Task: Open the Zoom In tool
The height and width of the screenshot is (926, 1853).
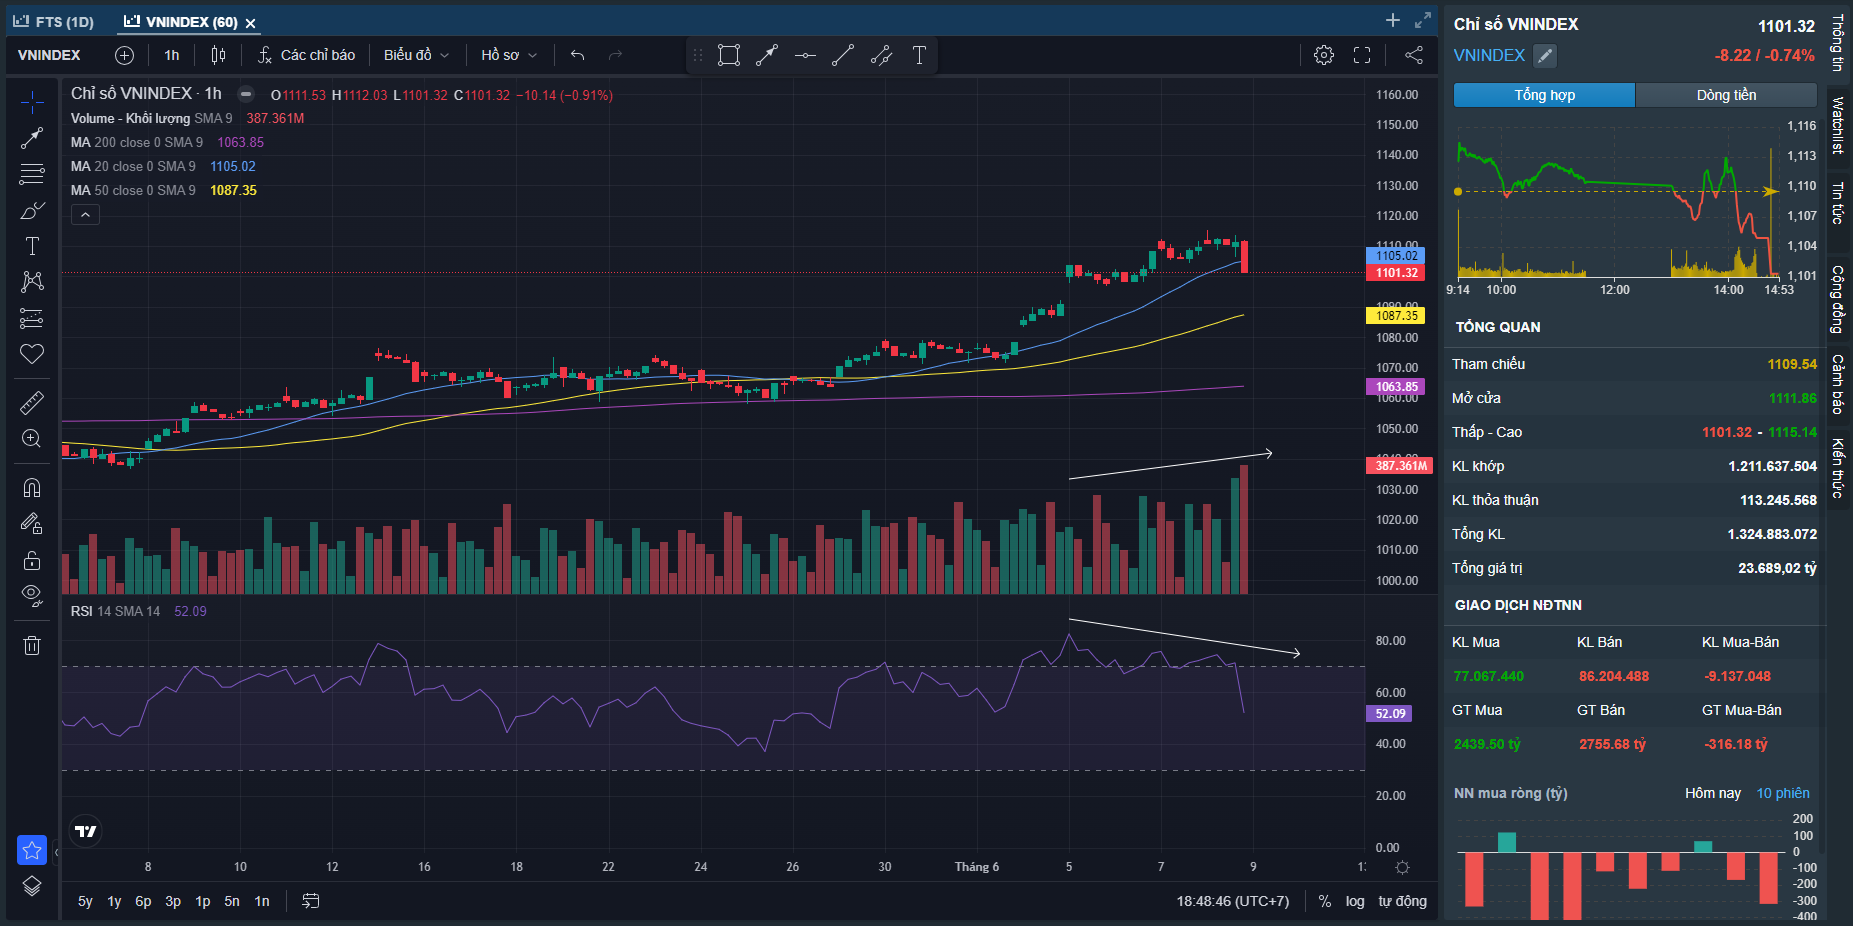Action: (32, 439)
